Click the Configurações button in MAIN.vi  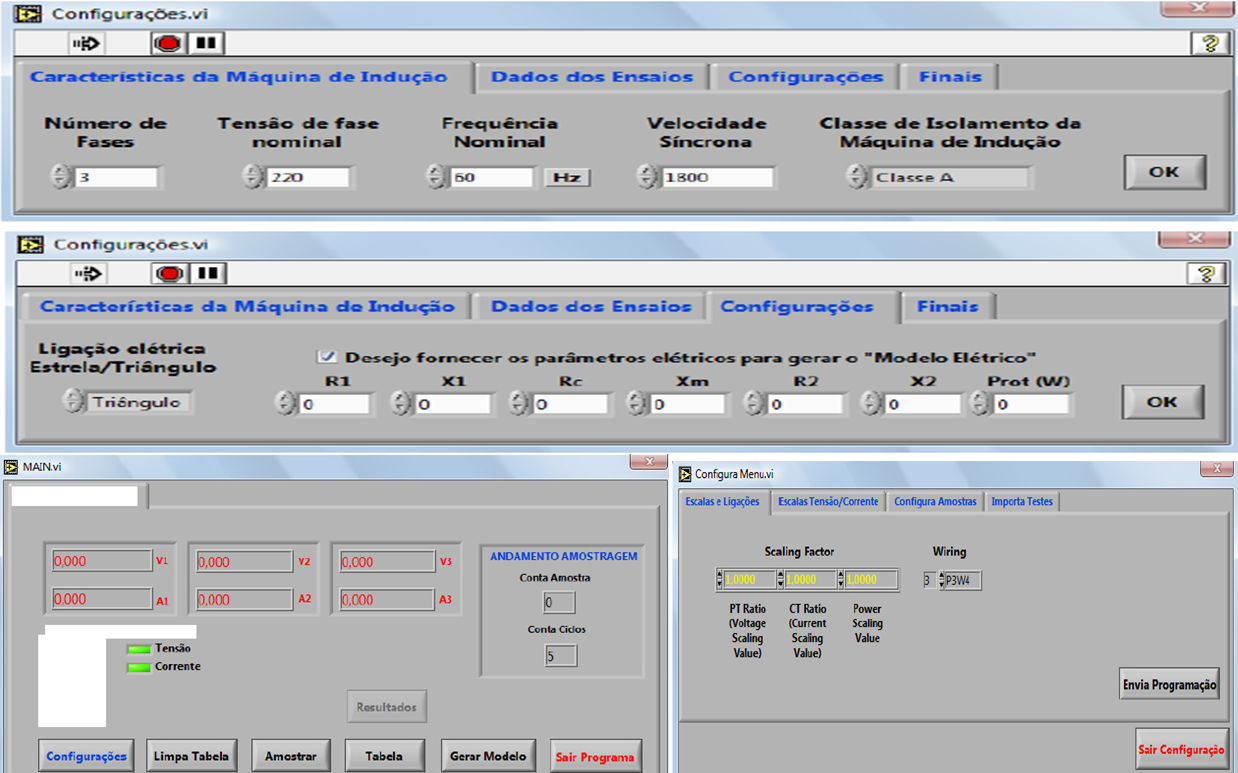86,756
